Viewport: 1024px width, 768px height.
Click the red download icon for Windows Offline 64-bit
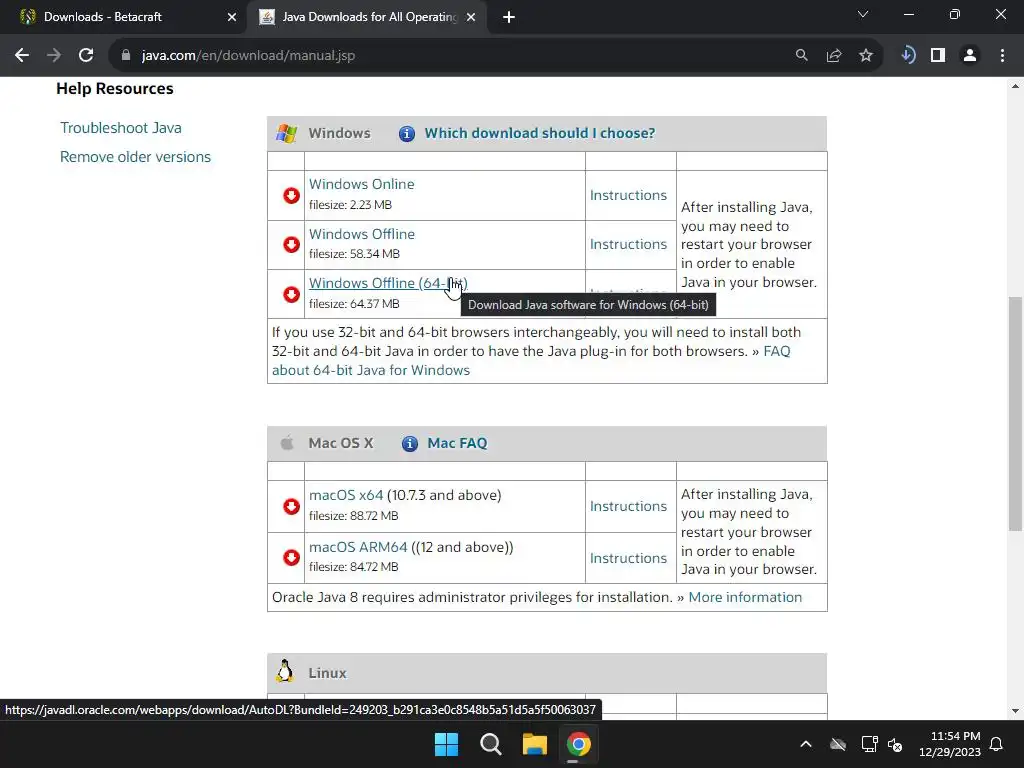point(291,294)
